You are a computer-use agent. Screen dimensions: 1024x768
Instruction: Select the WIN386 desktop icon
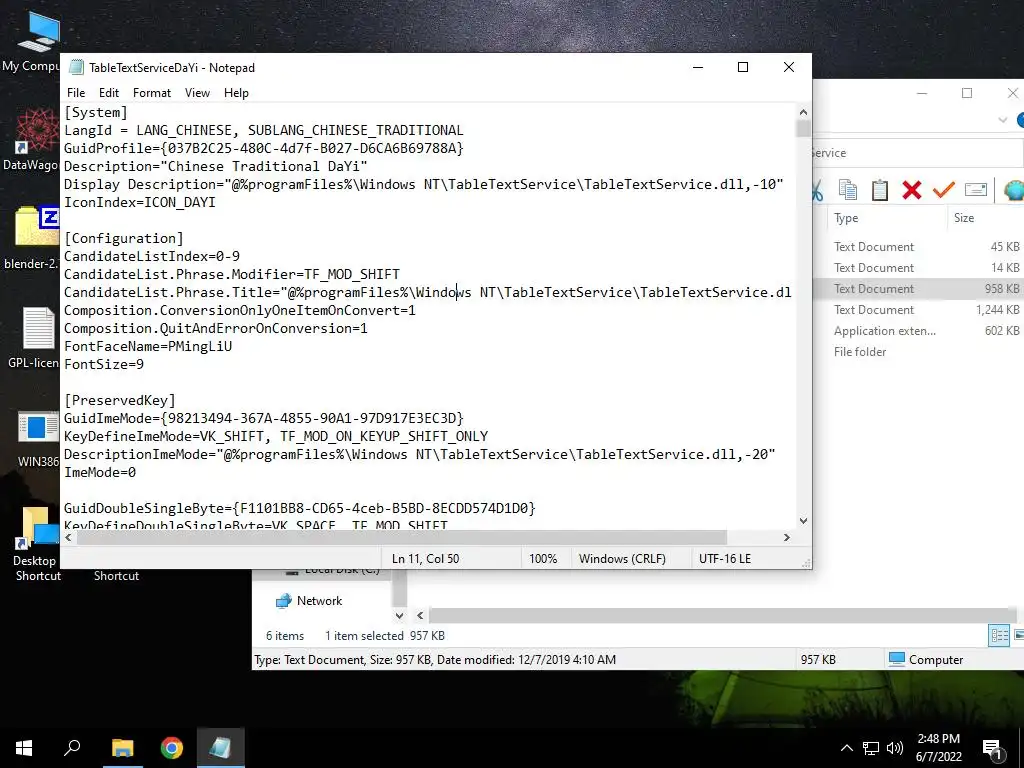point(38,428)
